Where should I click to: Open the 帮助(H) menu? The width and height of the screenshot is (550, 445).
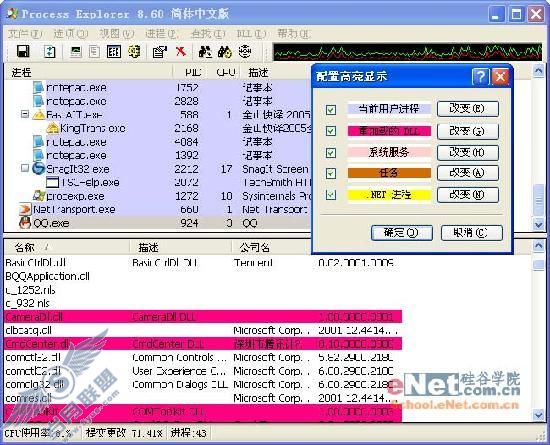tap(294, 34)
